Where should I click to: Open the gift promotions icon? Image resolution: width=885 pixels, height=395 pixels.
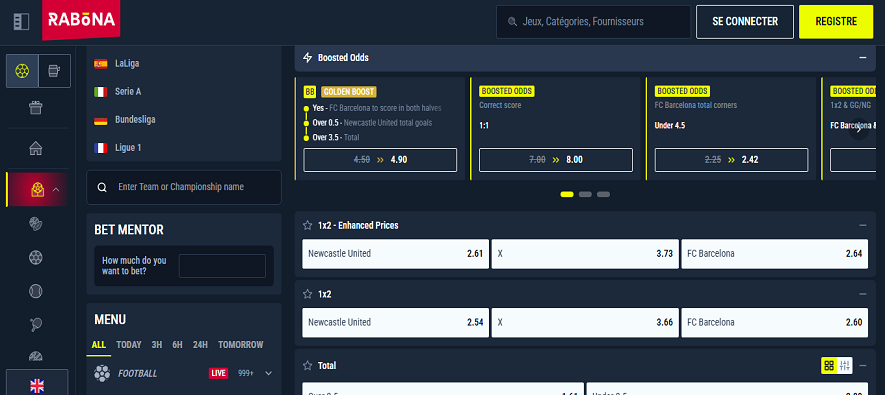36,107
